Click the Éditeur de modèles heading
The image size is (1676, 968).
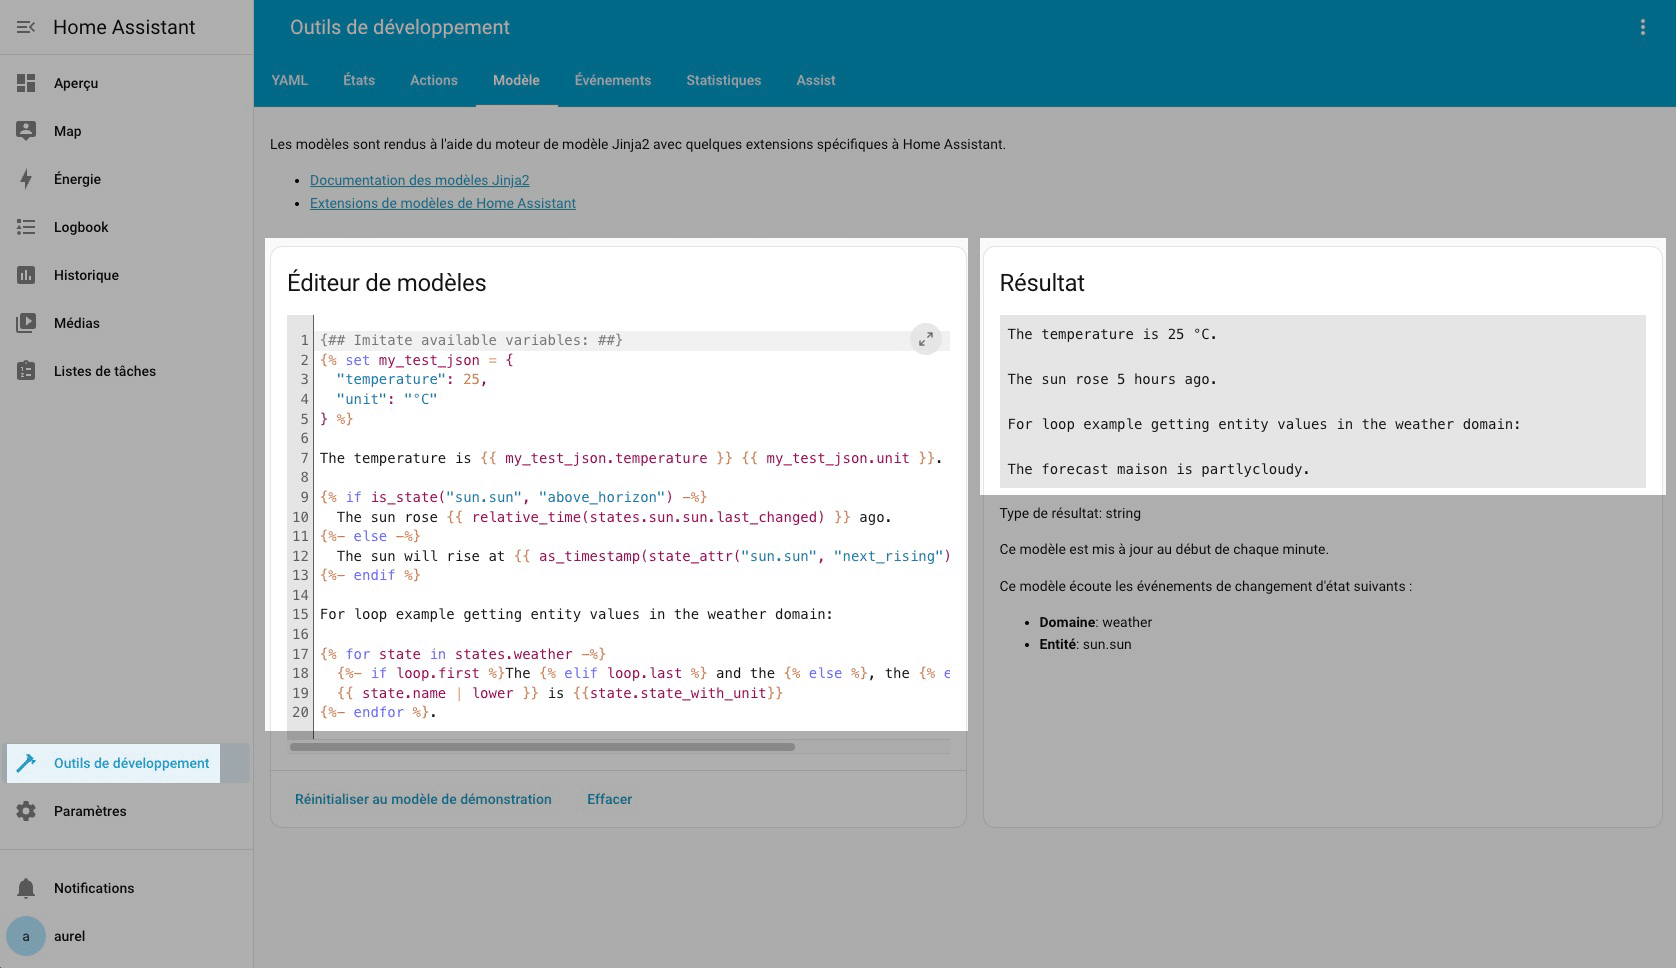point(386,283)
